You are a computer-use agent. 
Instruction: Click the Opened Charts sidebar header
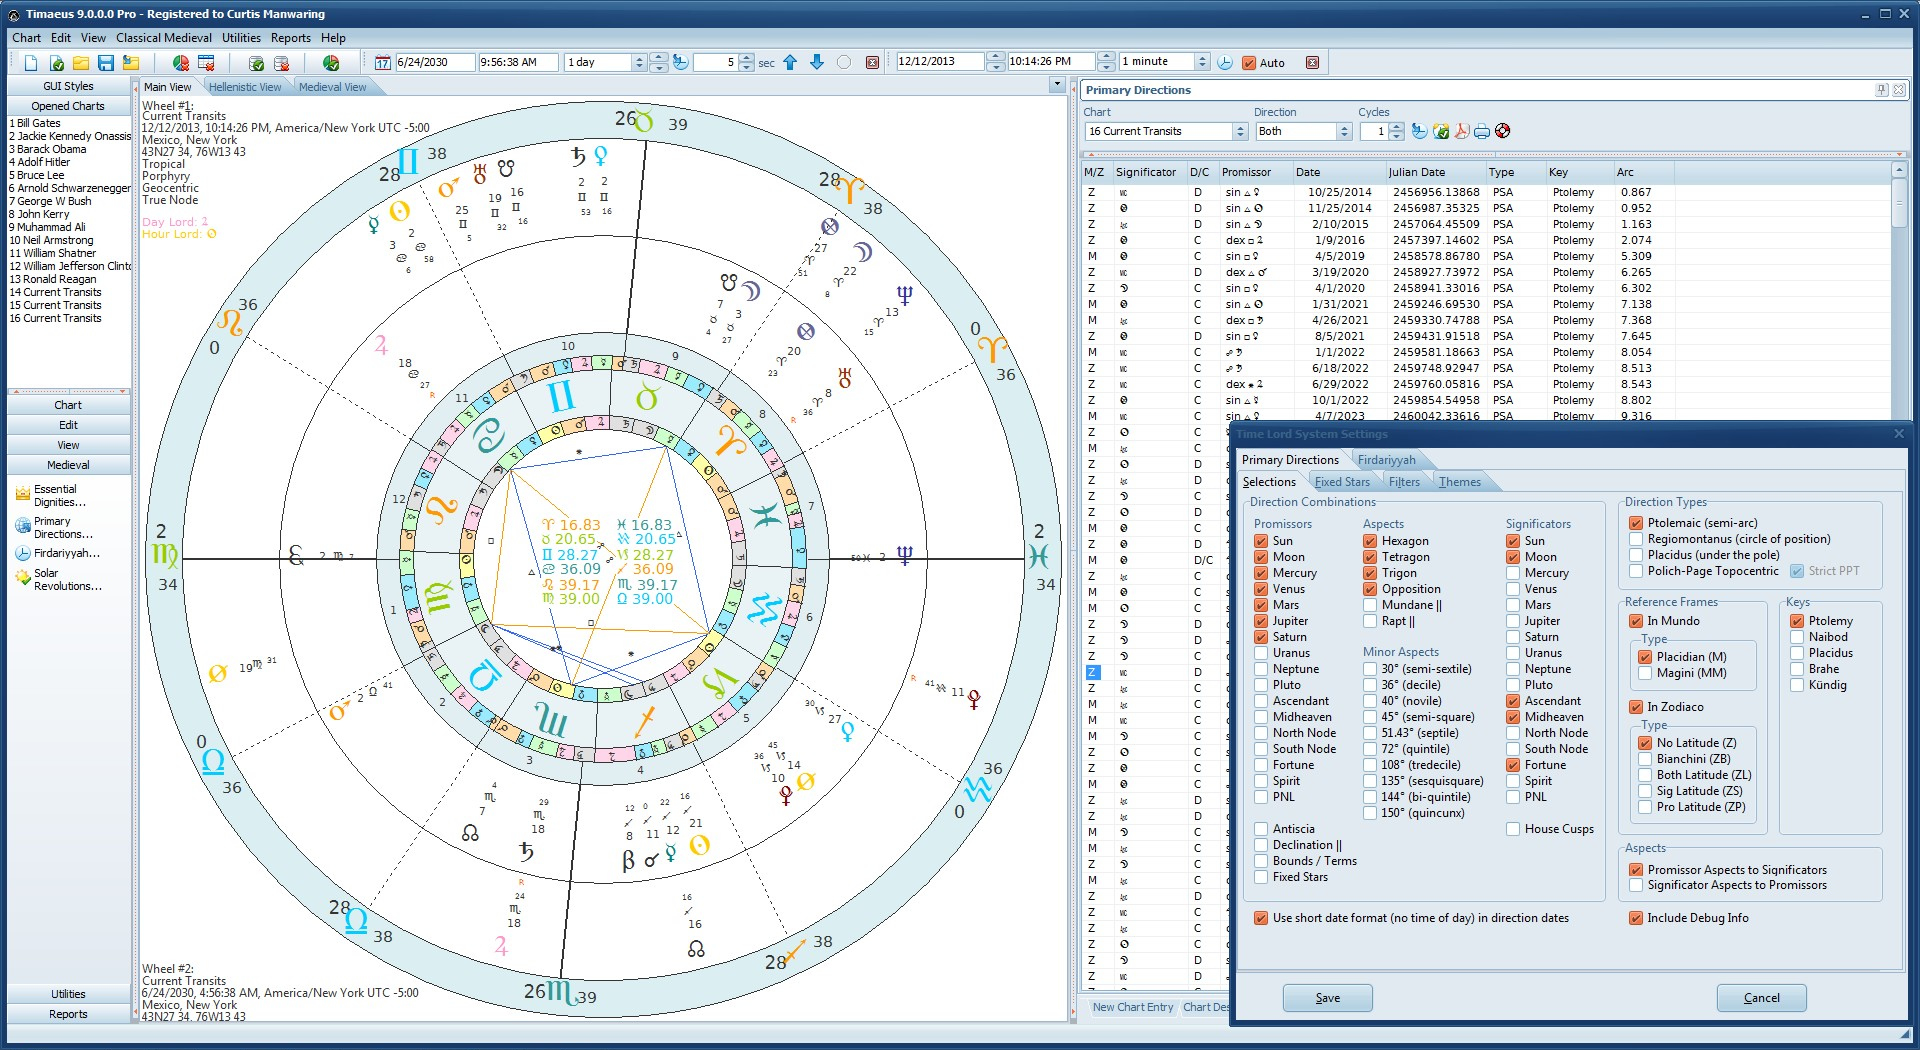pyautogui.click(x=68, y=106)
